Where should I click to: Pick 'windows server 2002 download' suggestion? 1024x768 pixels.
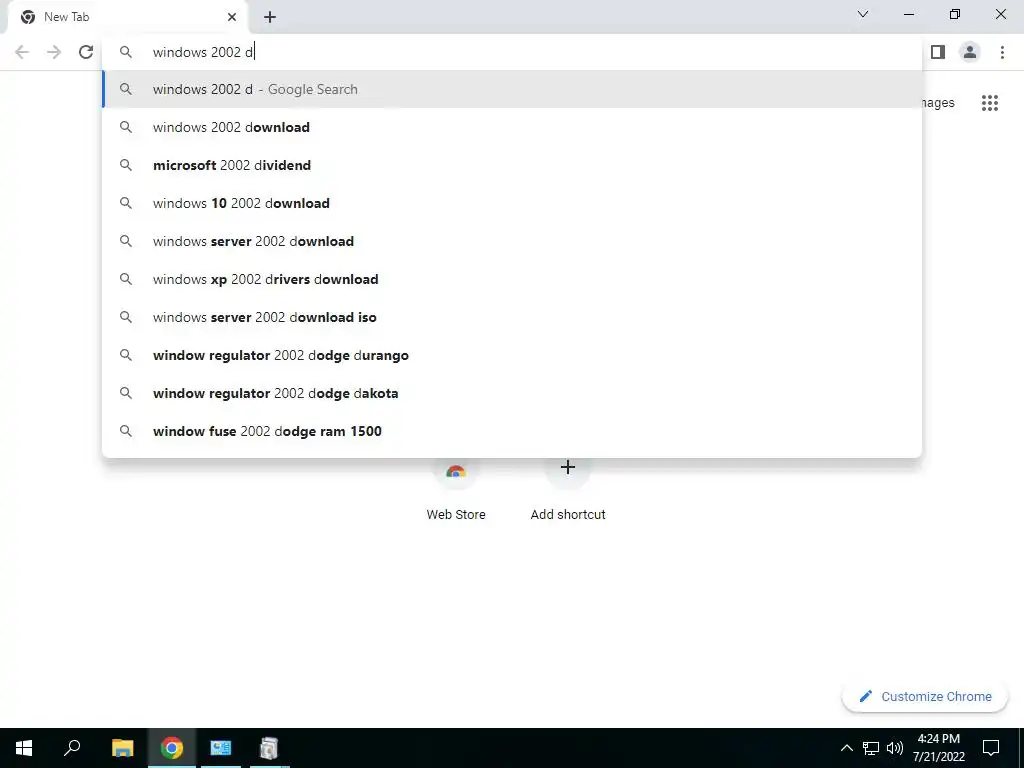coord(512,241)
